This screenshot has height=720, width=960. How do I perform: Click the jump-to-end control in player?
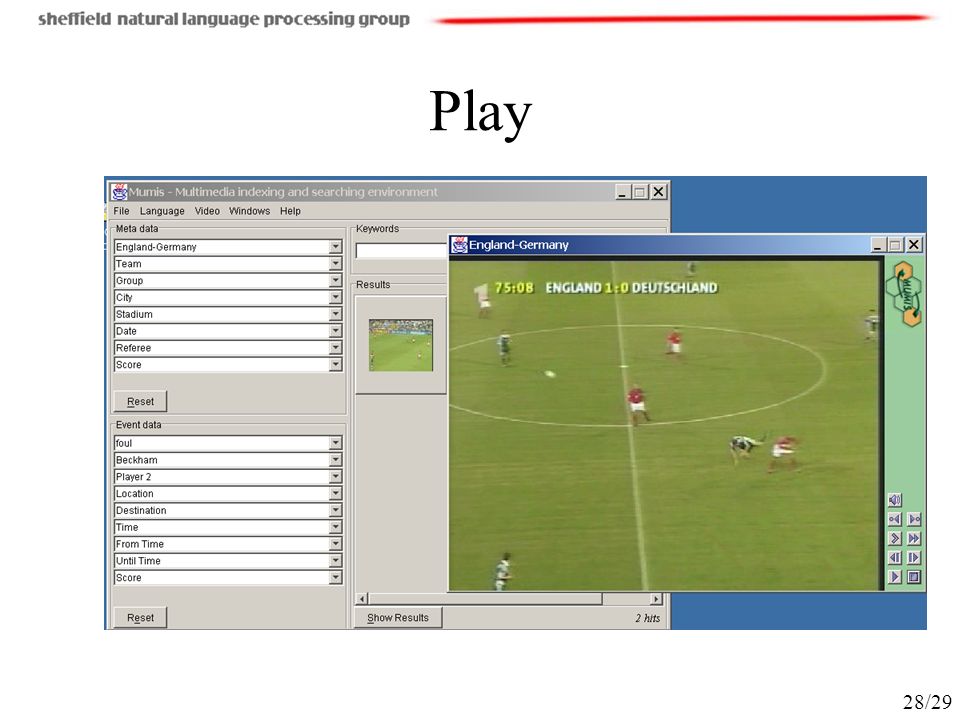coord(914,519)
